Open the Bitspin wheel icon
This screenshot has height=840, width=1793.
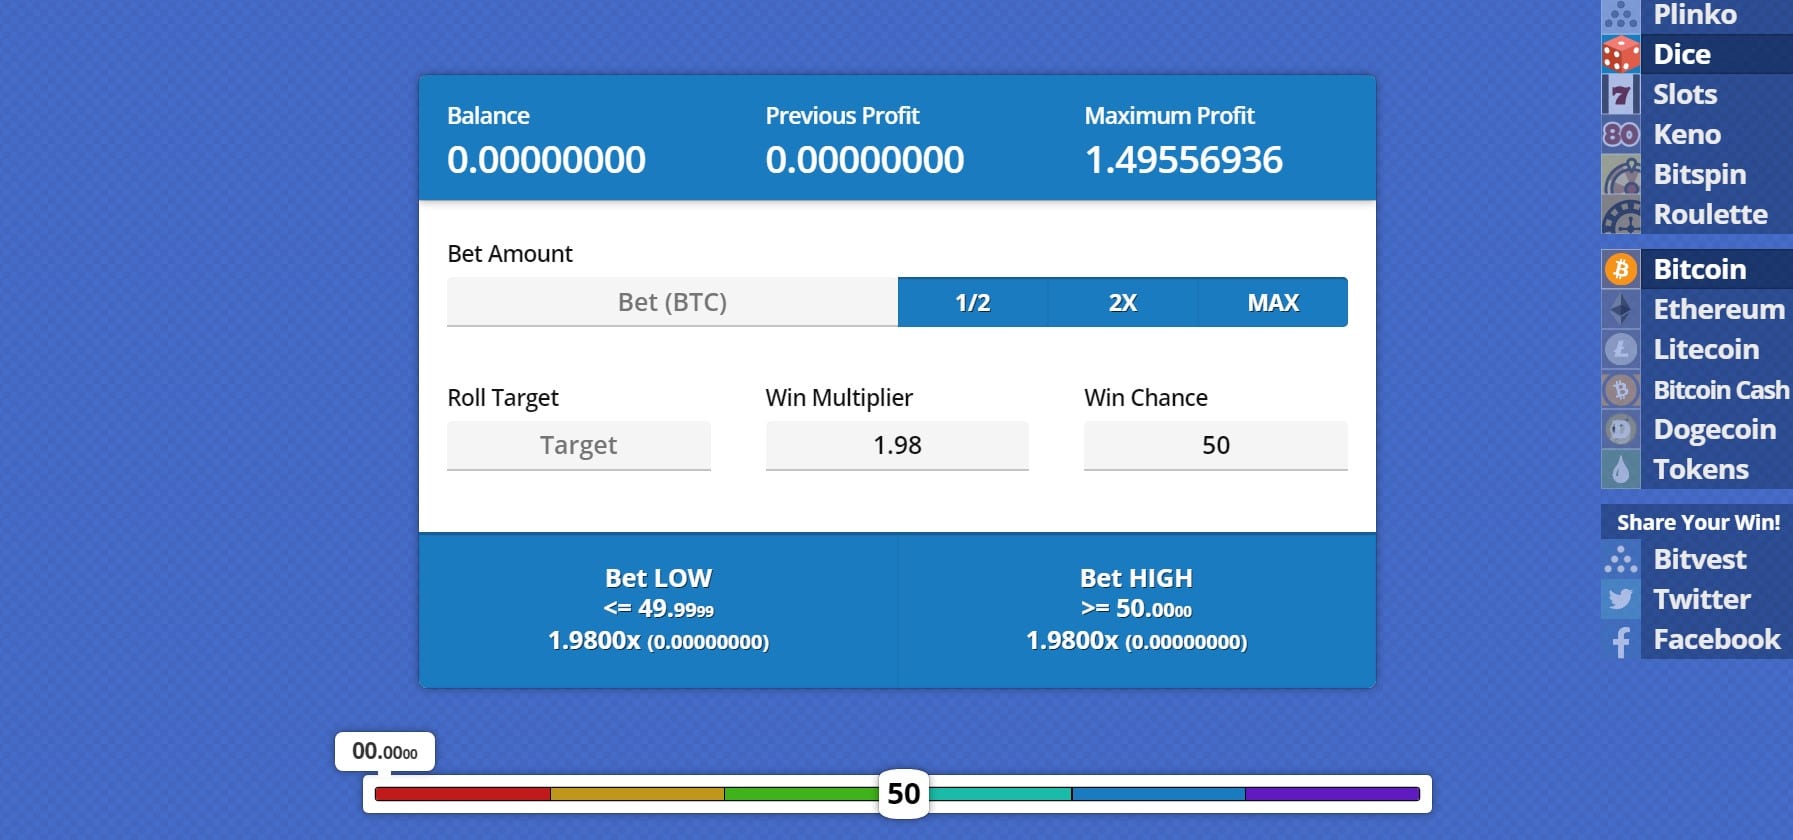pos(1621,174)
